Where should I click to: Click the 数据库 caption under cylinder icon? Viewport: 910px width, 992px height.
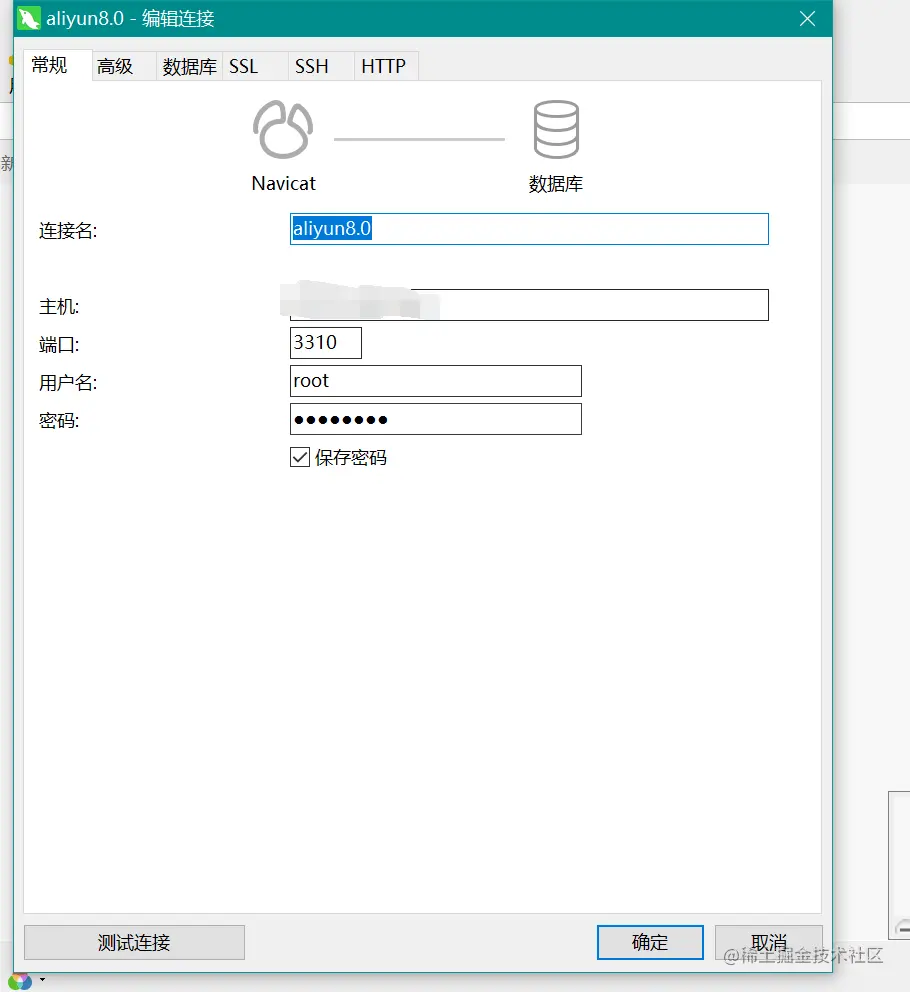[x=556, y=184]
